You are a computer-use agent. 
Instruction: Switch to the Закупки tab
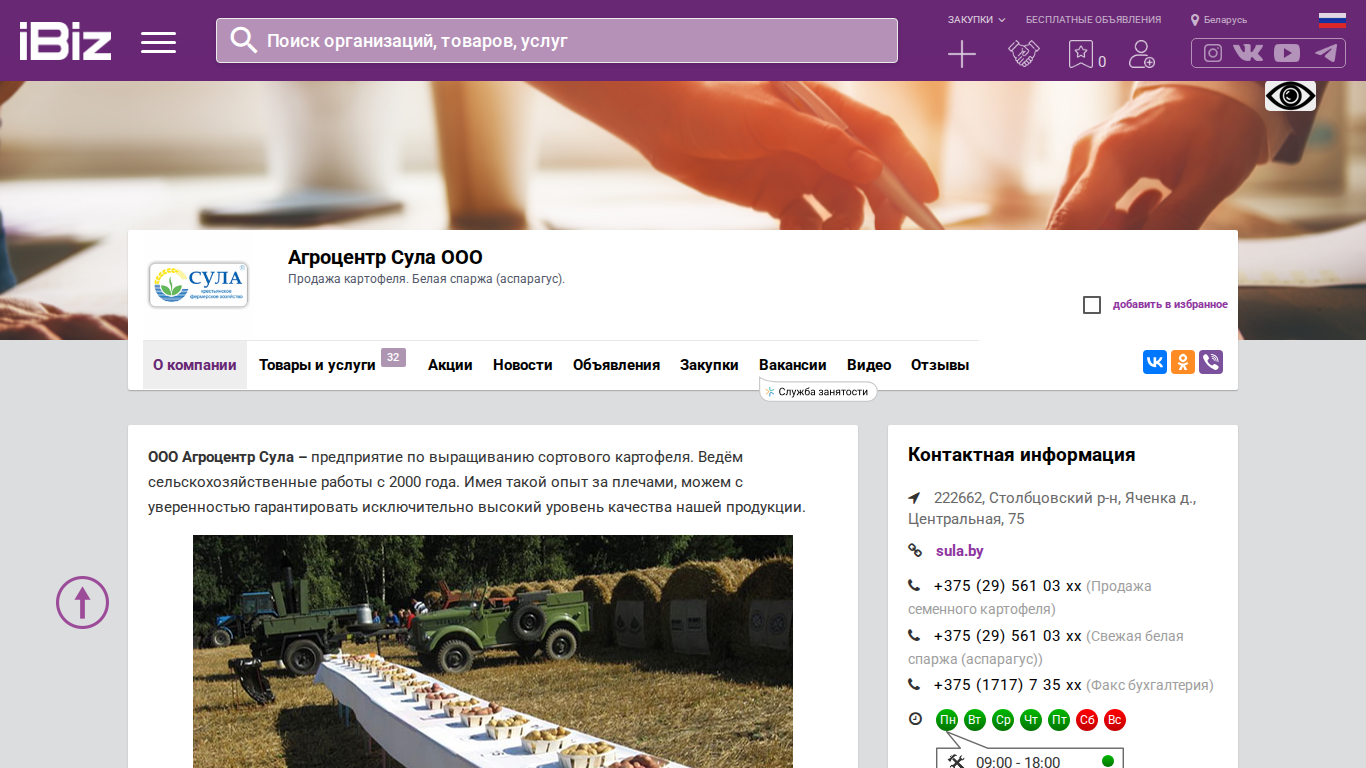click(709, 365)
